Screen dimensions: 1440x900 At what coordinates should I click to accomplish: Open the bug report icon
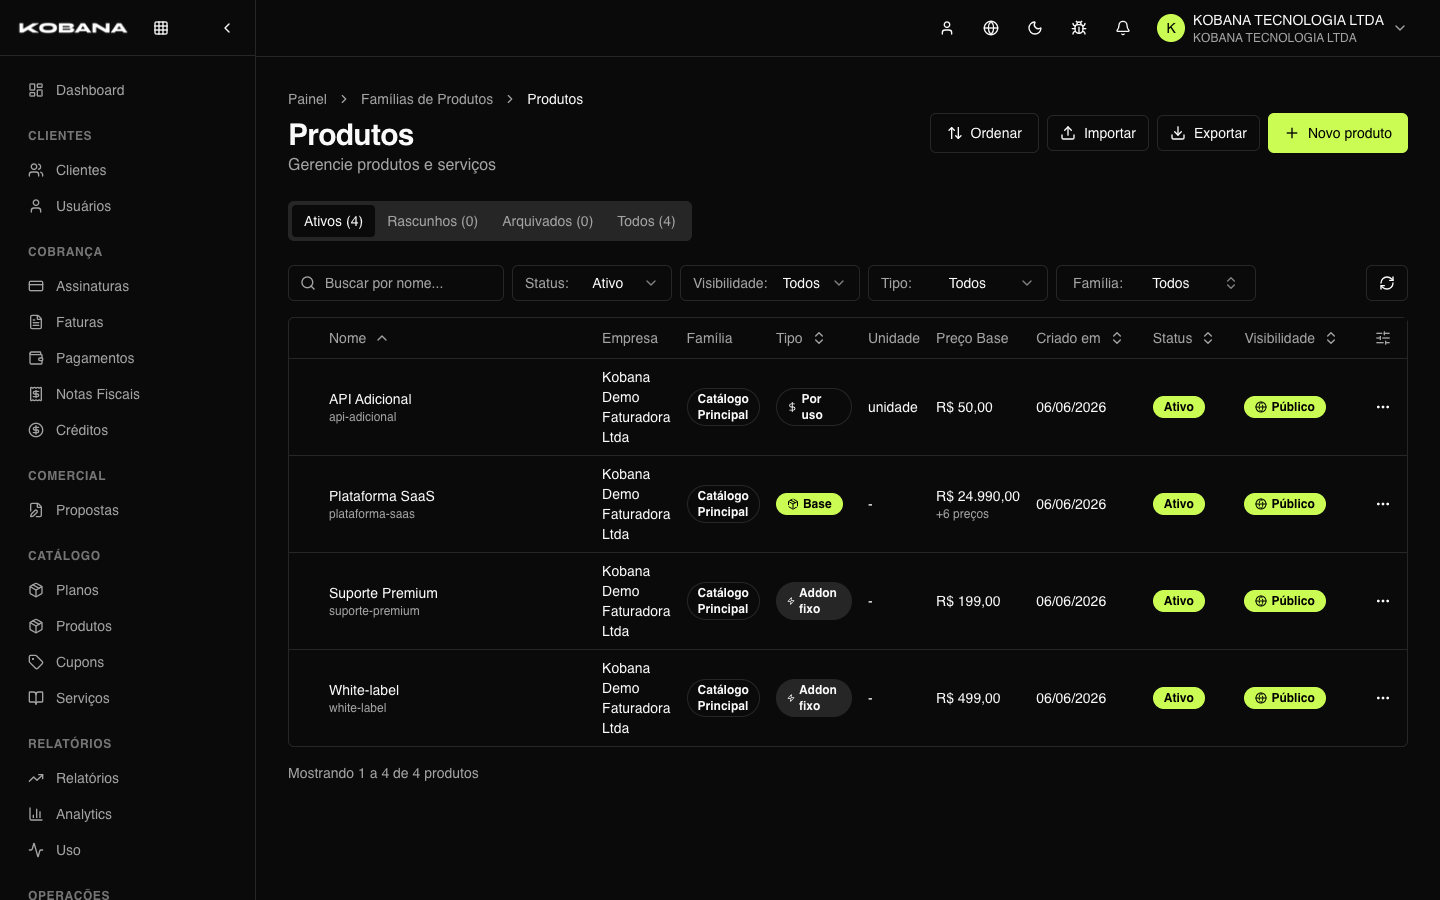(1079, 28)
